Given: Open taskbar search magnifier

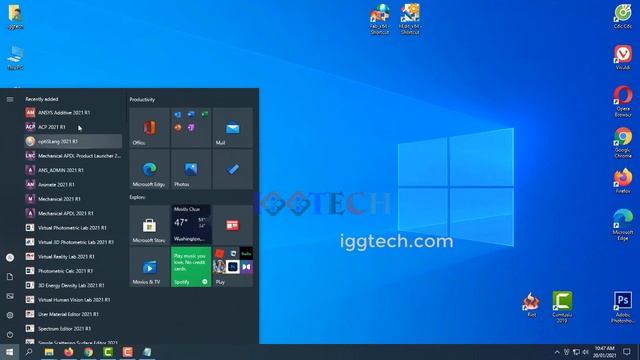Looking at the screenshot, I should 29,352.
